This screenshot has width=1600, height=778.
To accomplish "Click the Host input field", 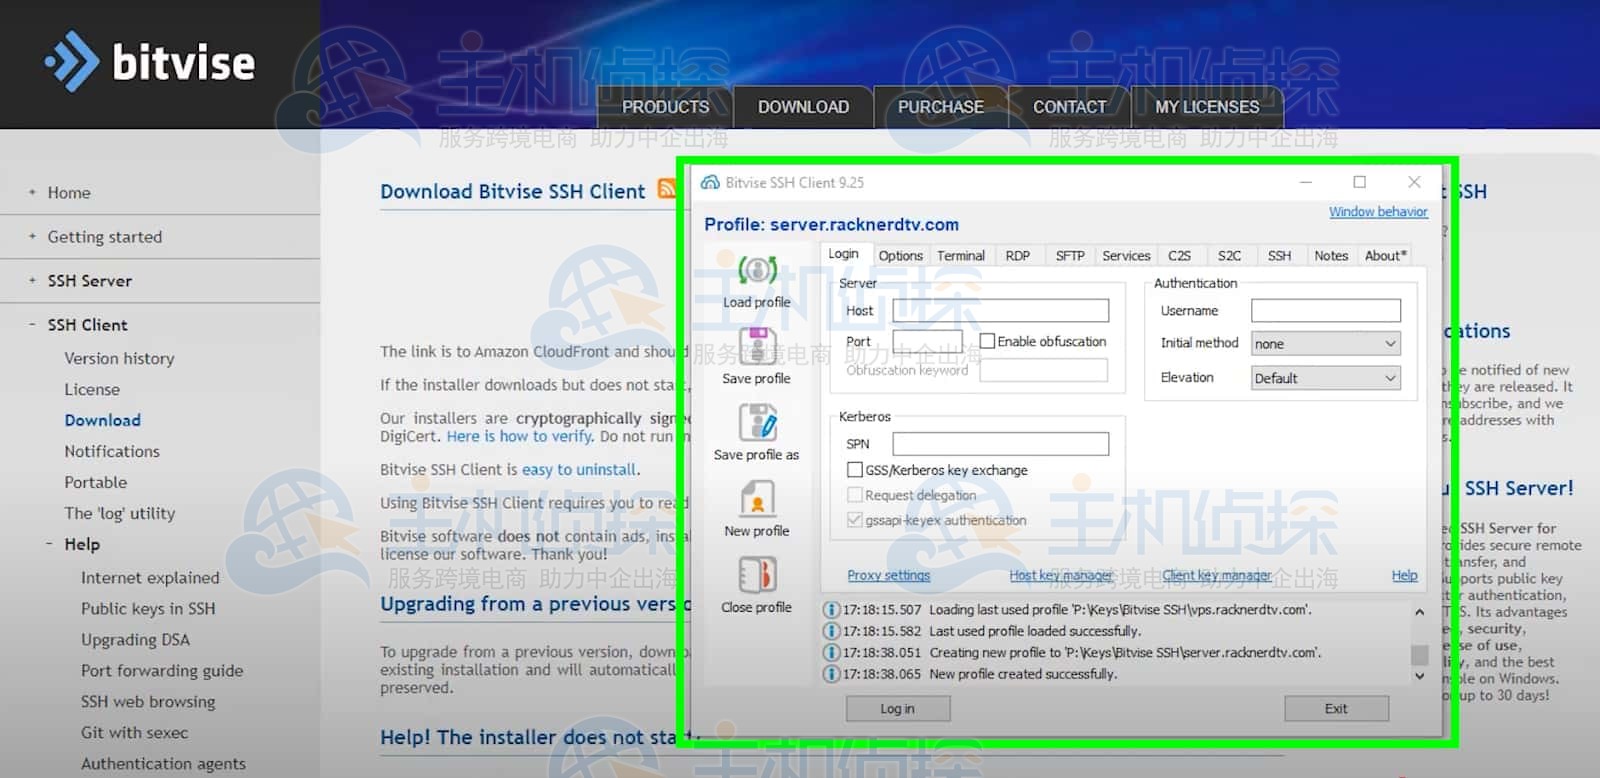I will tap(1000, 311).
